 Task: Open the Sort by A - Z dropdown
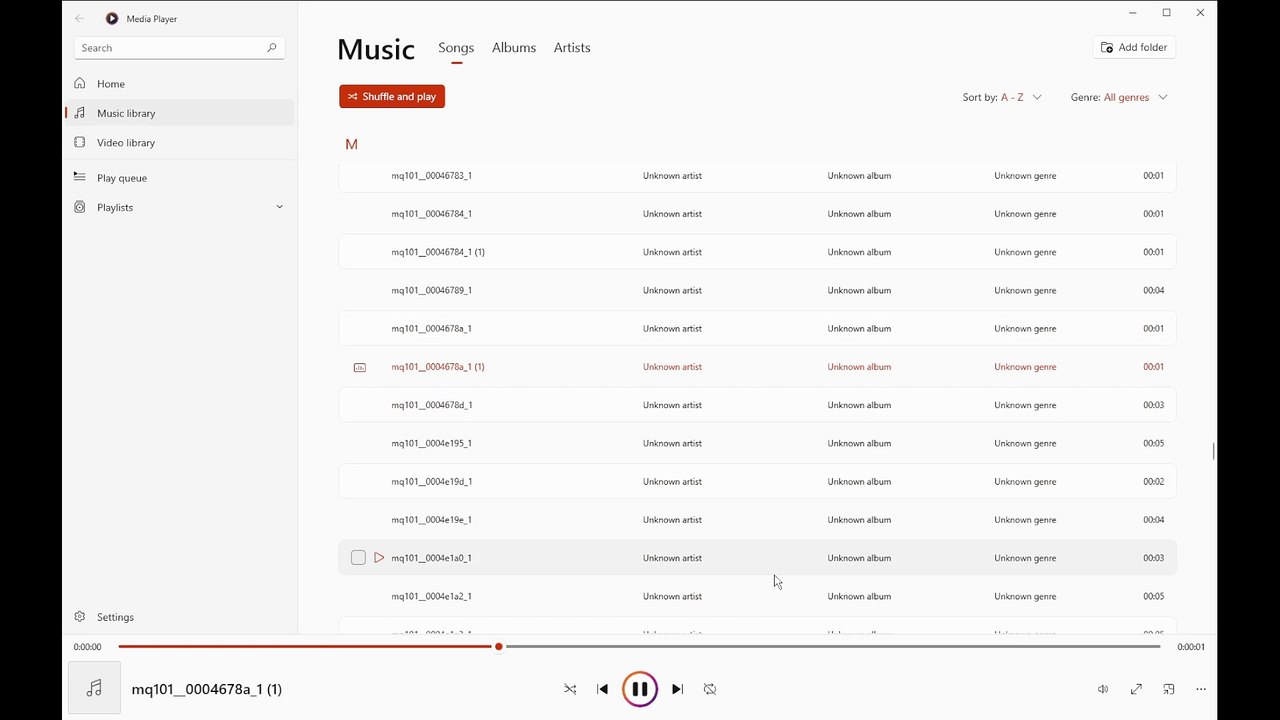(x=1002, y=97)
